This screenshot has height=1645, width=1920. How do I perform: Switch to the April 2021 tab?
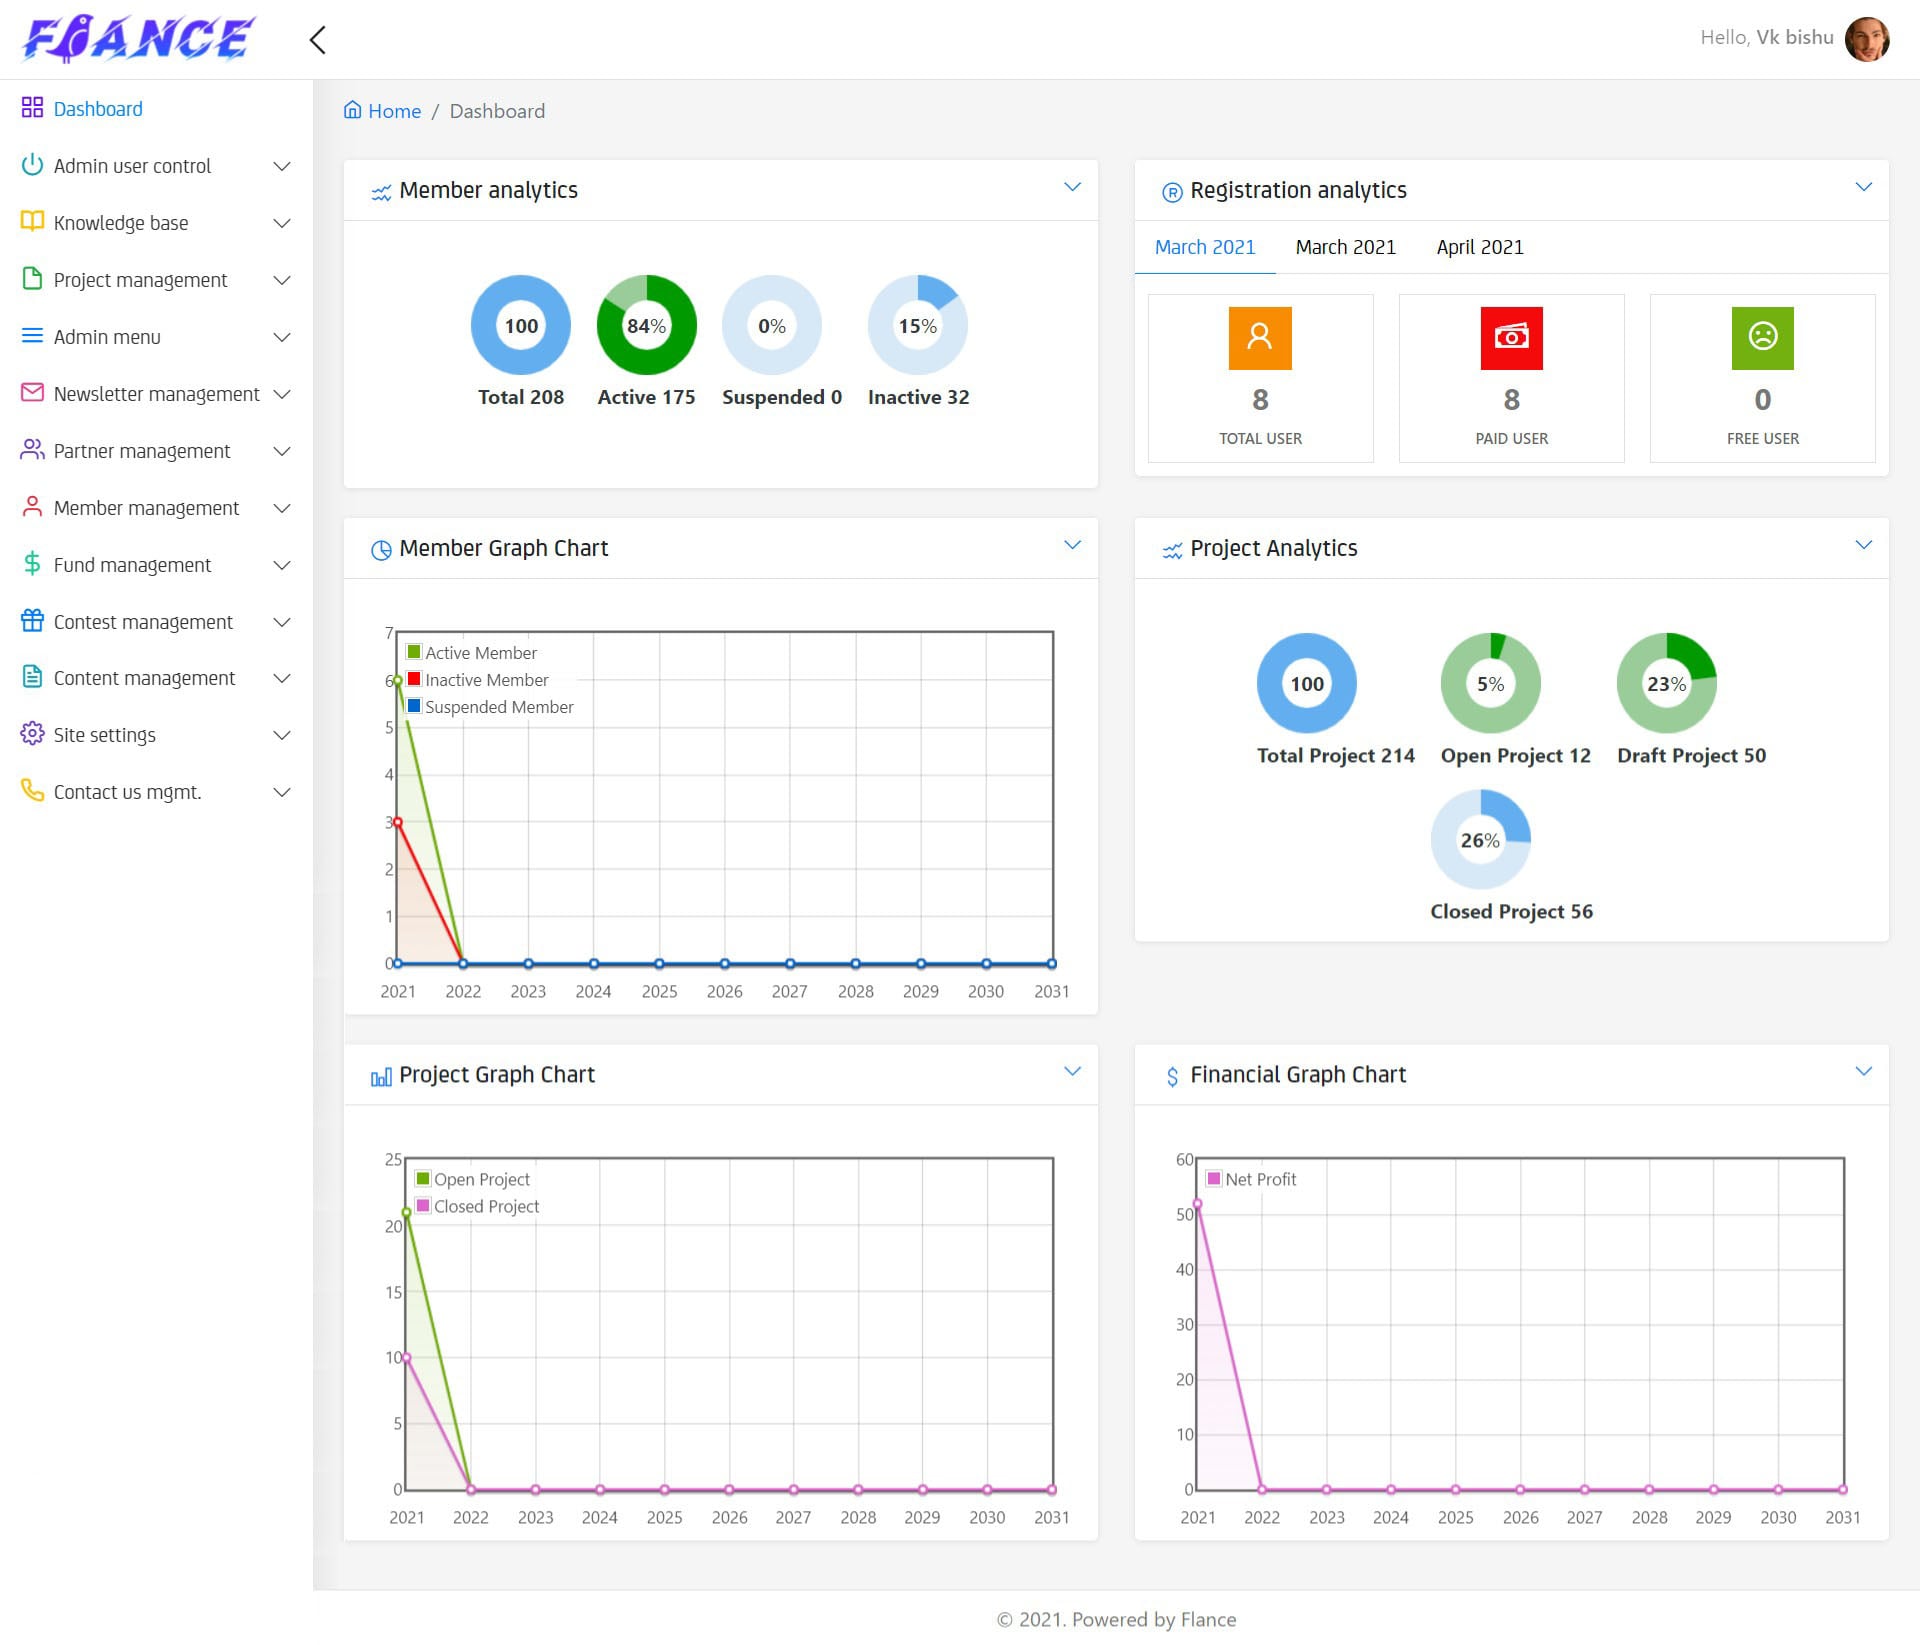(1479, 247)
